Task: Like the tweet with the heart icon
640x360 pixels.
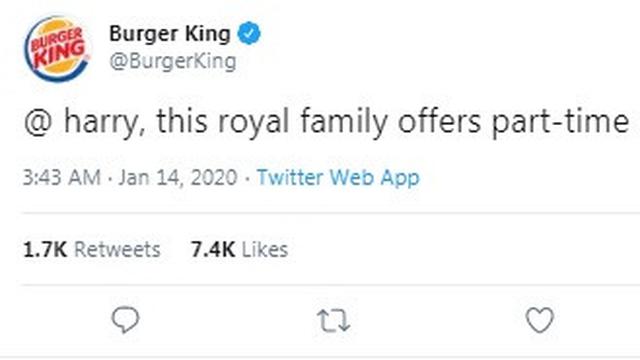Action: click(x=540, y=320)
